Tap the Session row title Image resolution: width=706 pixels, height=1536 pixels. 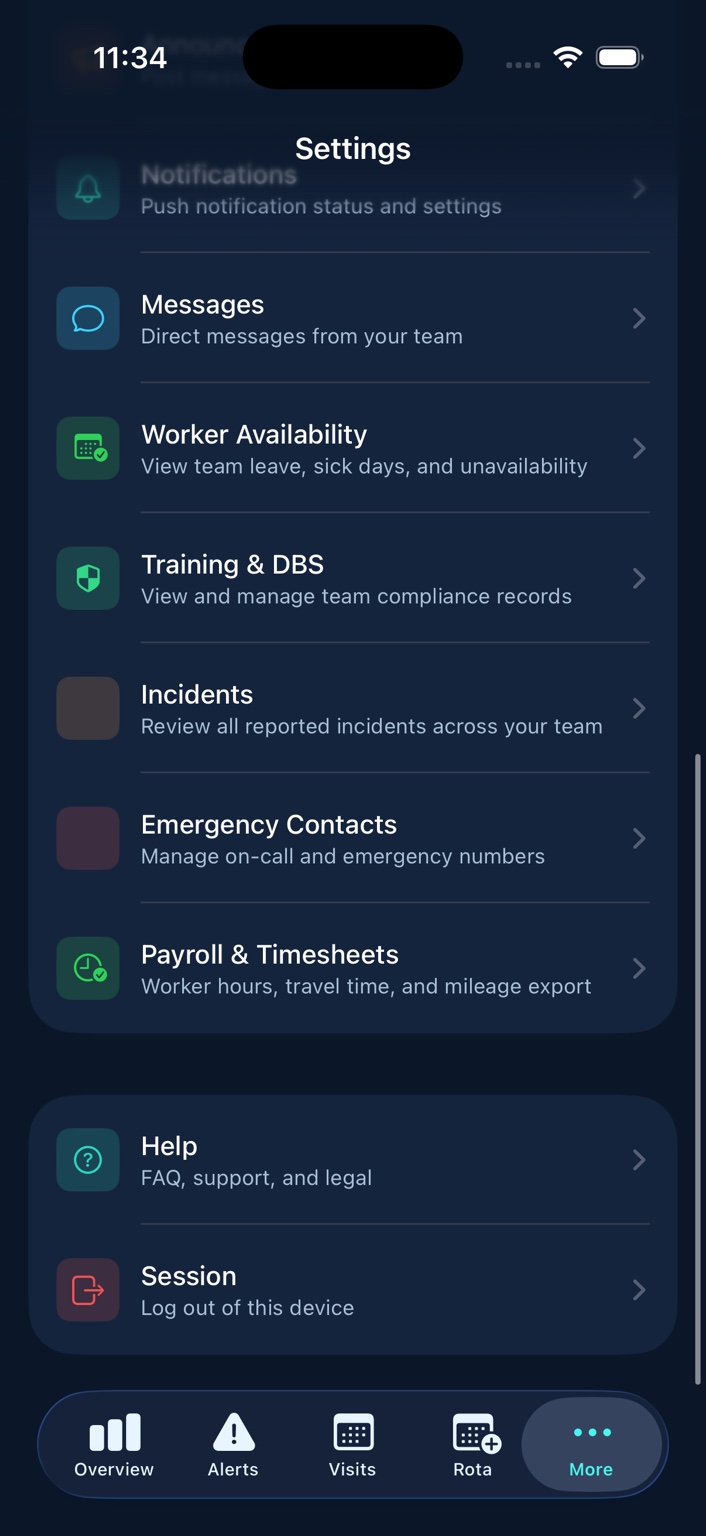(x=189, y=1276)
